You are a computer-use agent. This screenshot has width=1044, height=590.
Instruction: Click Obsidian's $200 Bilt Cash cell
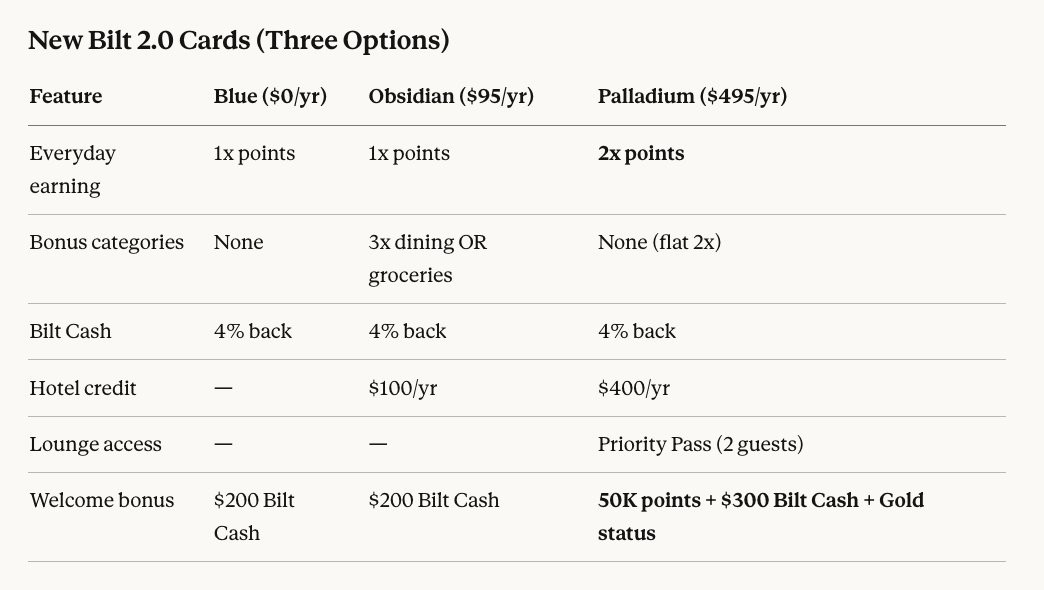tap(433, 500)
